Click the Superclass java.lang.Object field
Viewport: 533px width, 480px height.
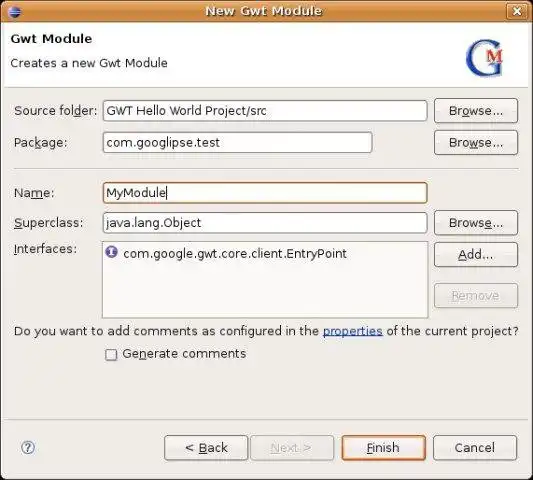coord(265,223)
